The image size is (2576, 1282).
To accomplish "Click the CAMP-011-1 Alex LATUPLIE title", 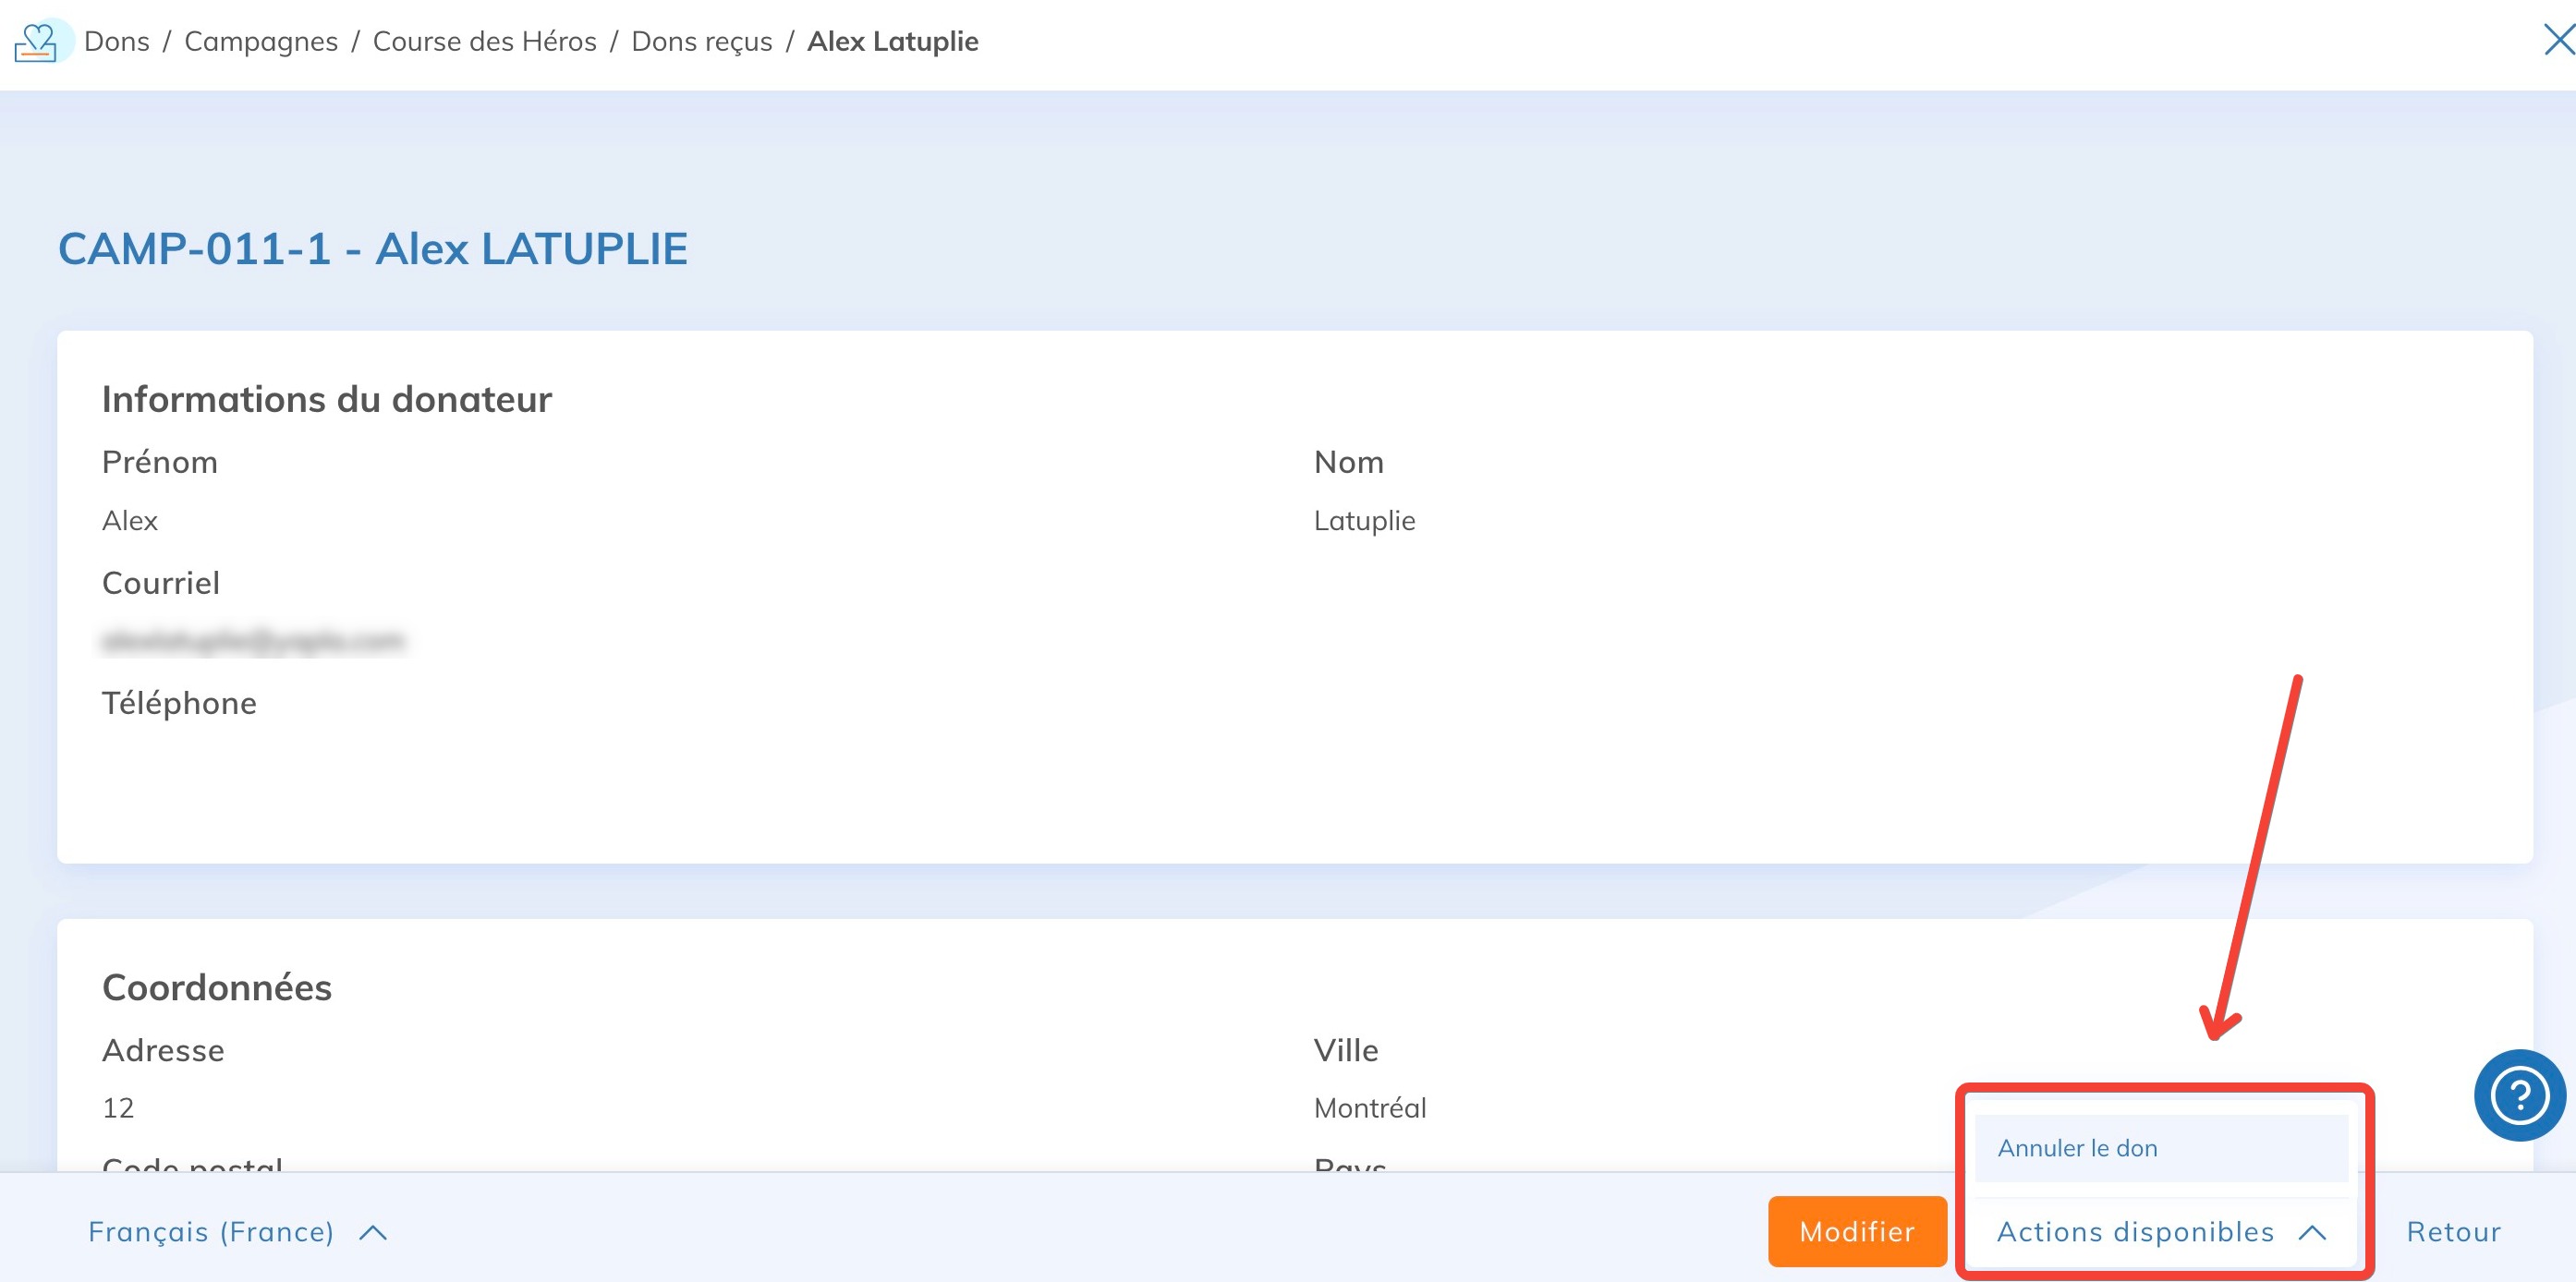I will (373, 249).
